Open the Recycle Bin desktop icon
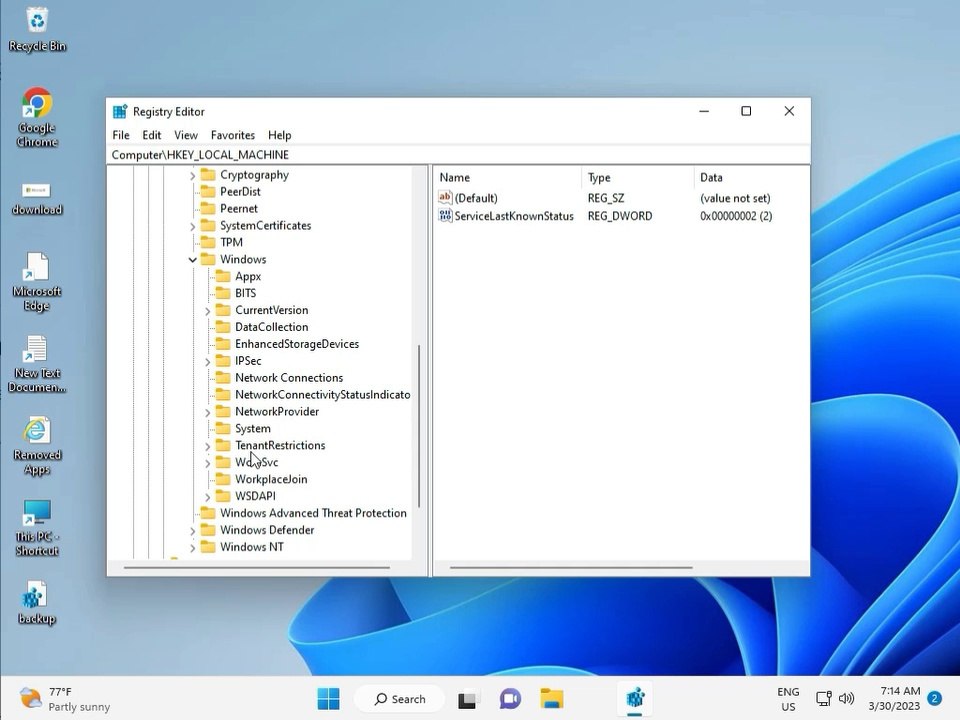 pos(37,29)
